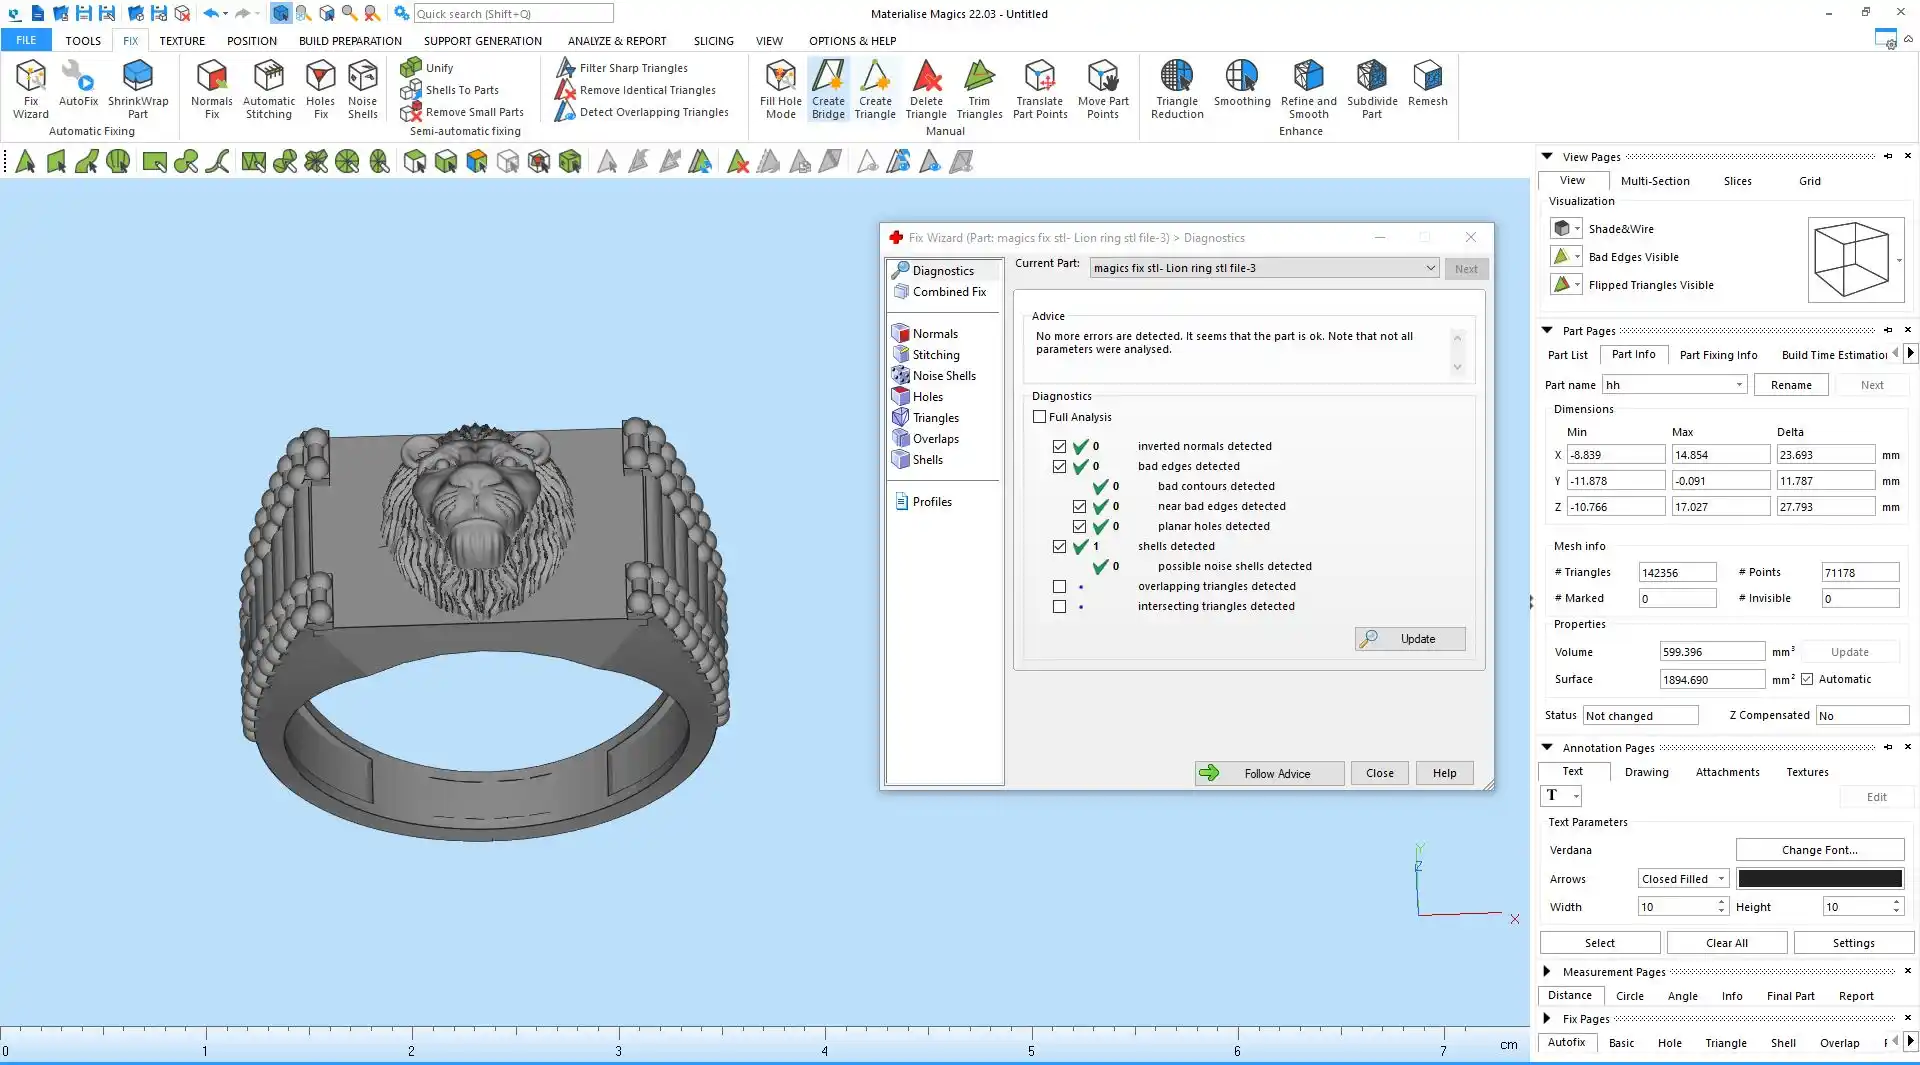Click the ShrinkWrap Part icon
Image resolution: width=1920 pixels, height=1065 pixels.
(x=138, y=88)
